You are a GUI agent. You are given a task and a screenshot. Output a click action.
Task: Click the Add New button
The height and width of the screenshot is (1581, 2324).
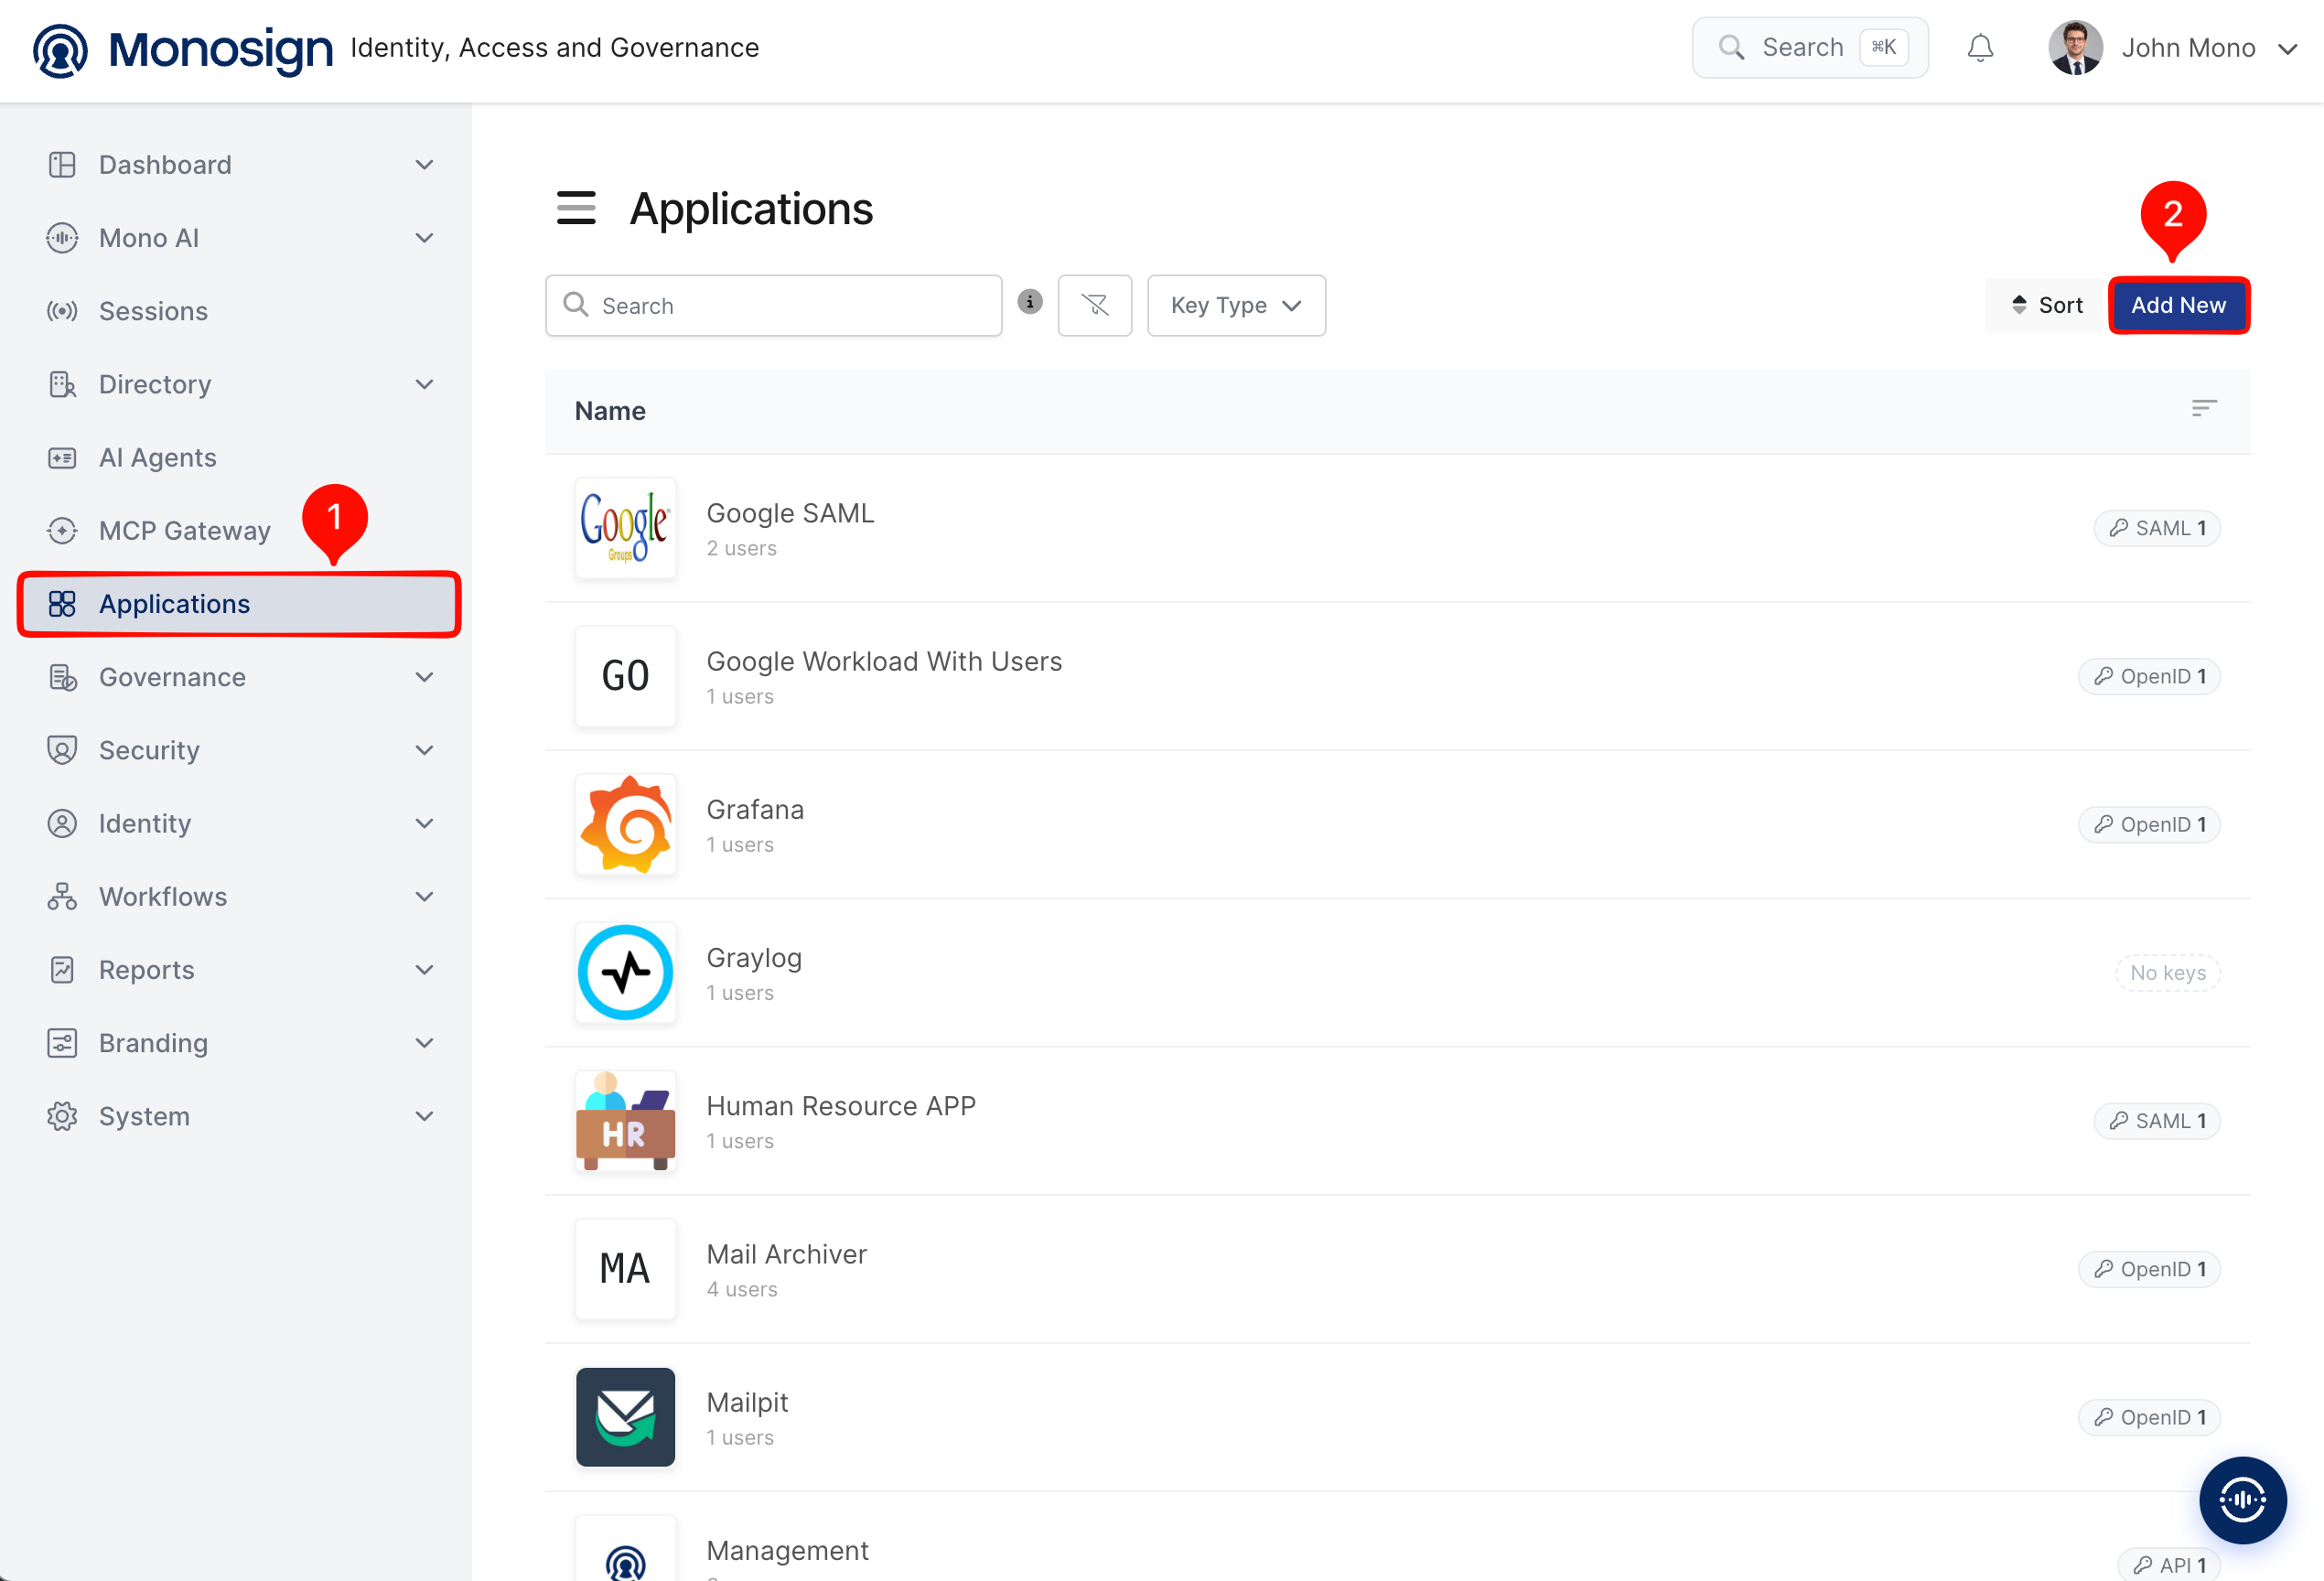2178,305
